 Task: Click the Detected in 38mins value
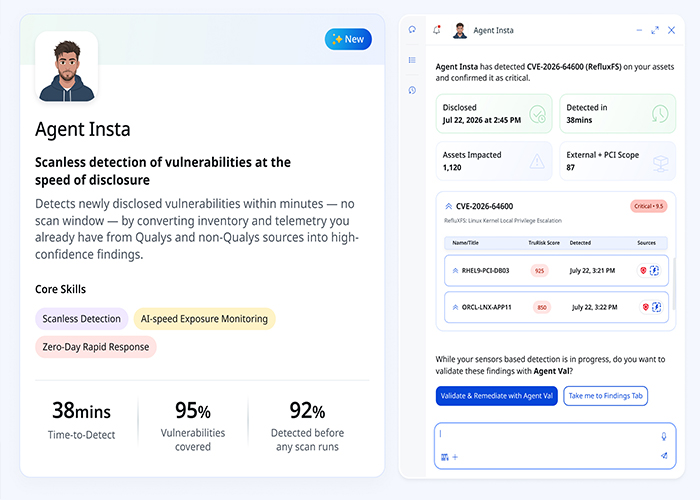579,120
